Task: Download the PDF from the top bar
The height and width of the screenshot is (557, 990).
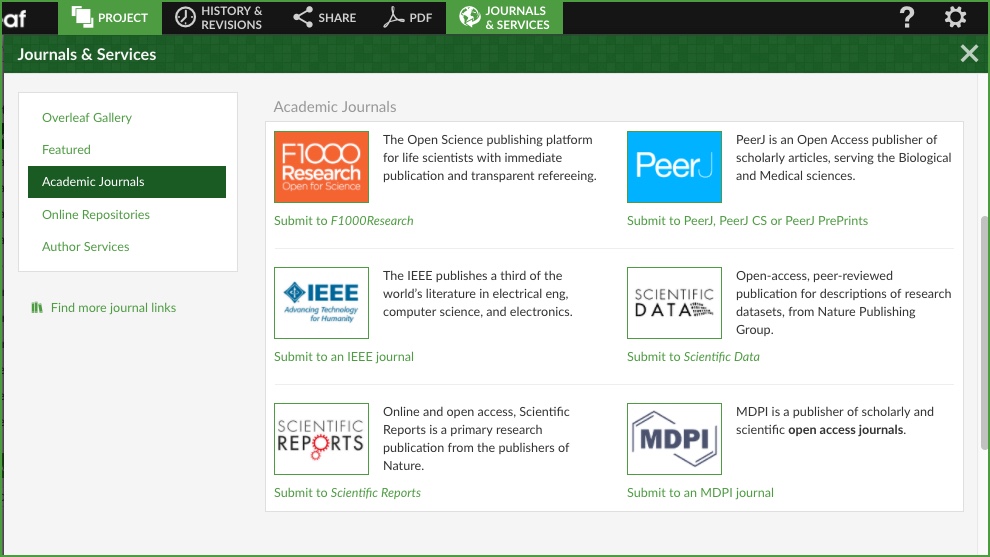Action: [x=408, y=18]
